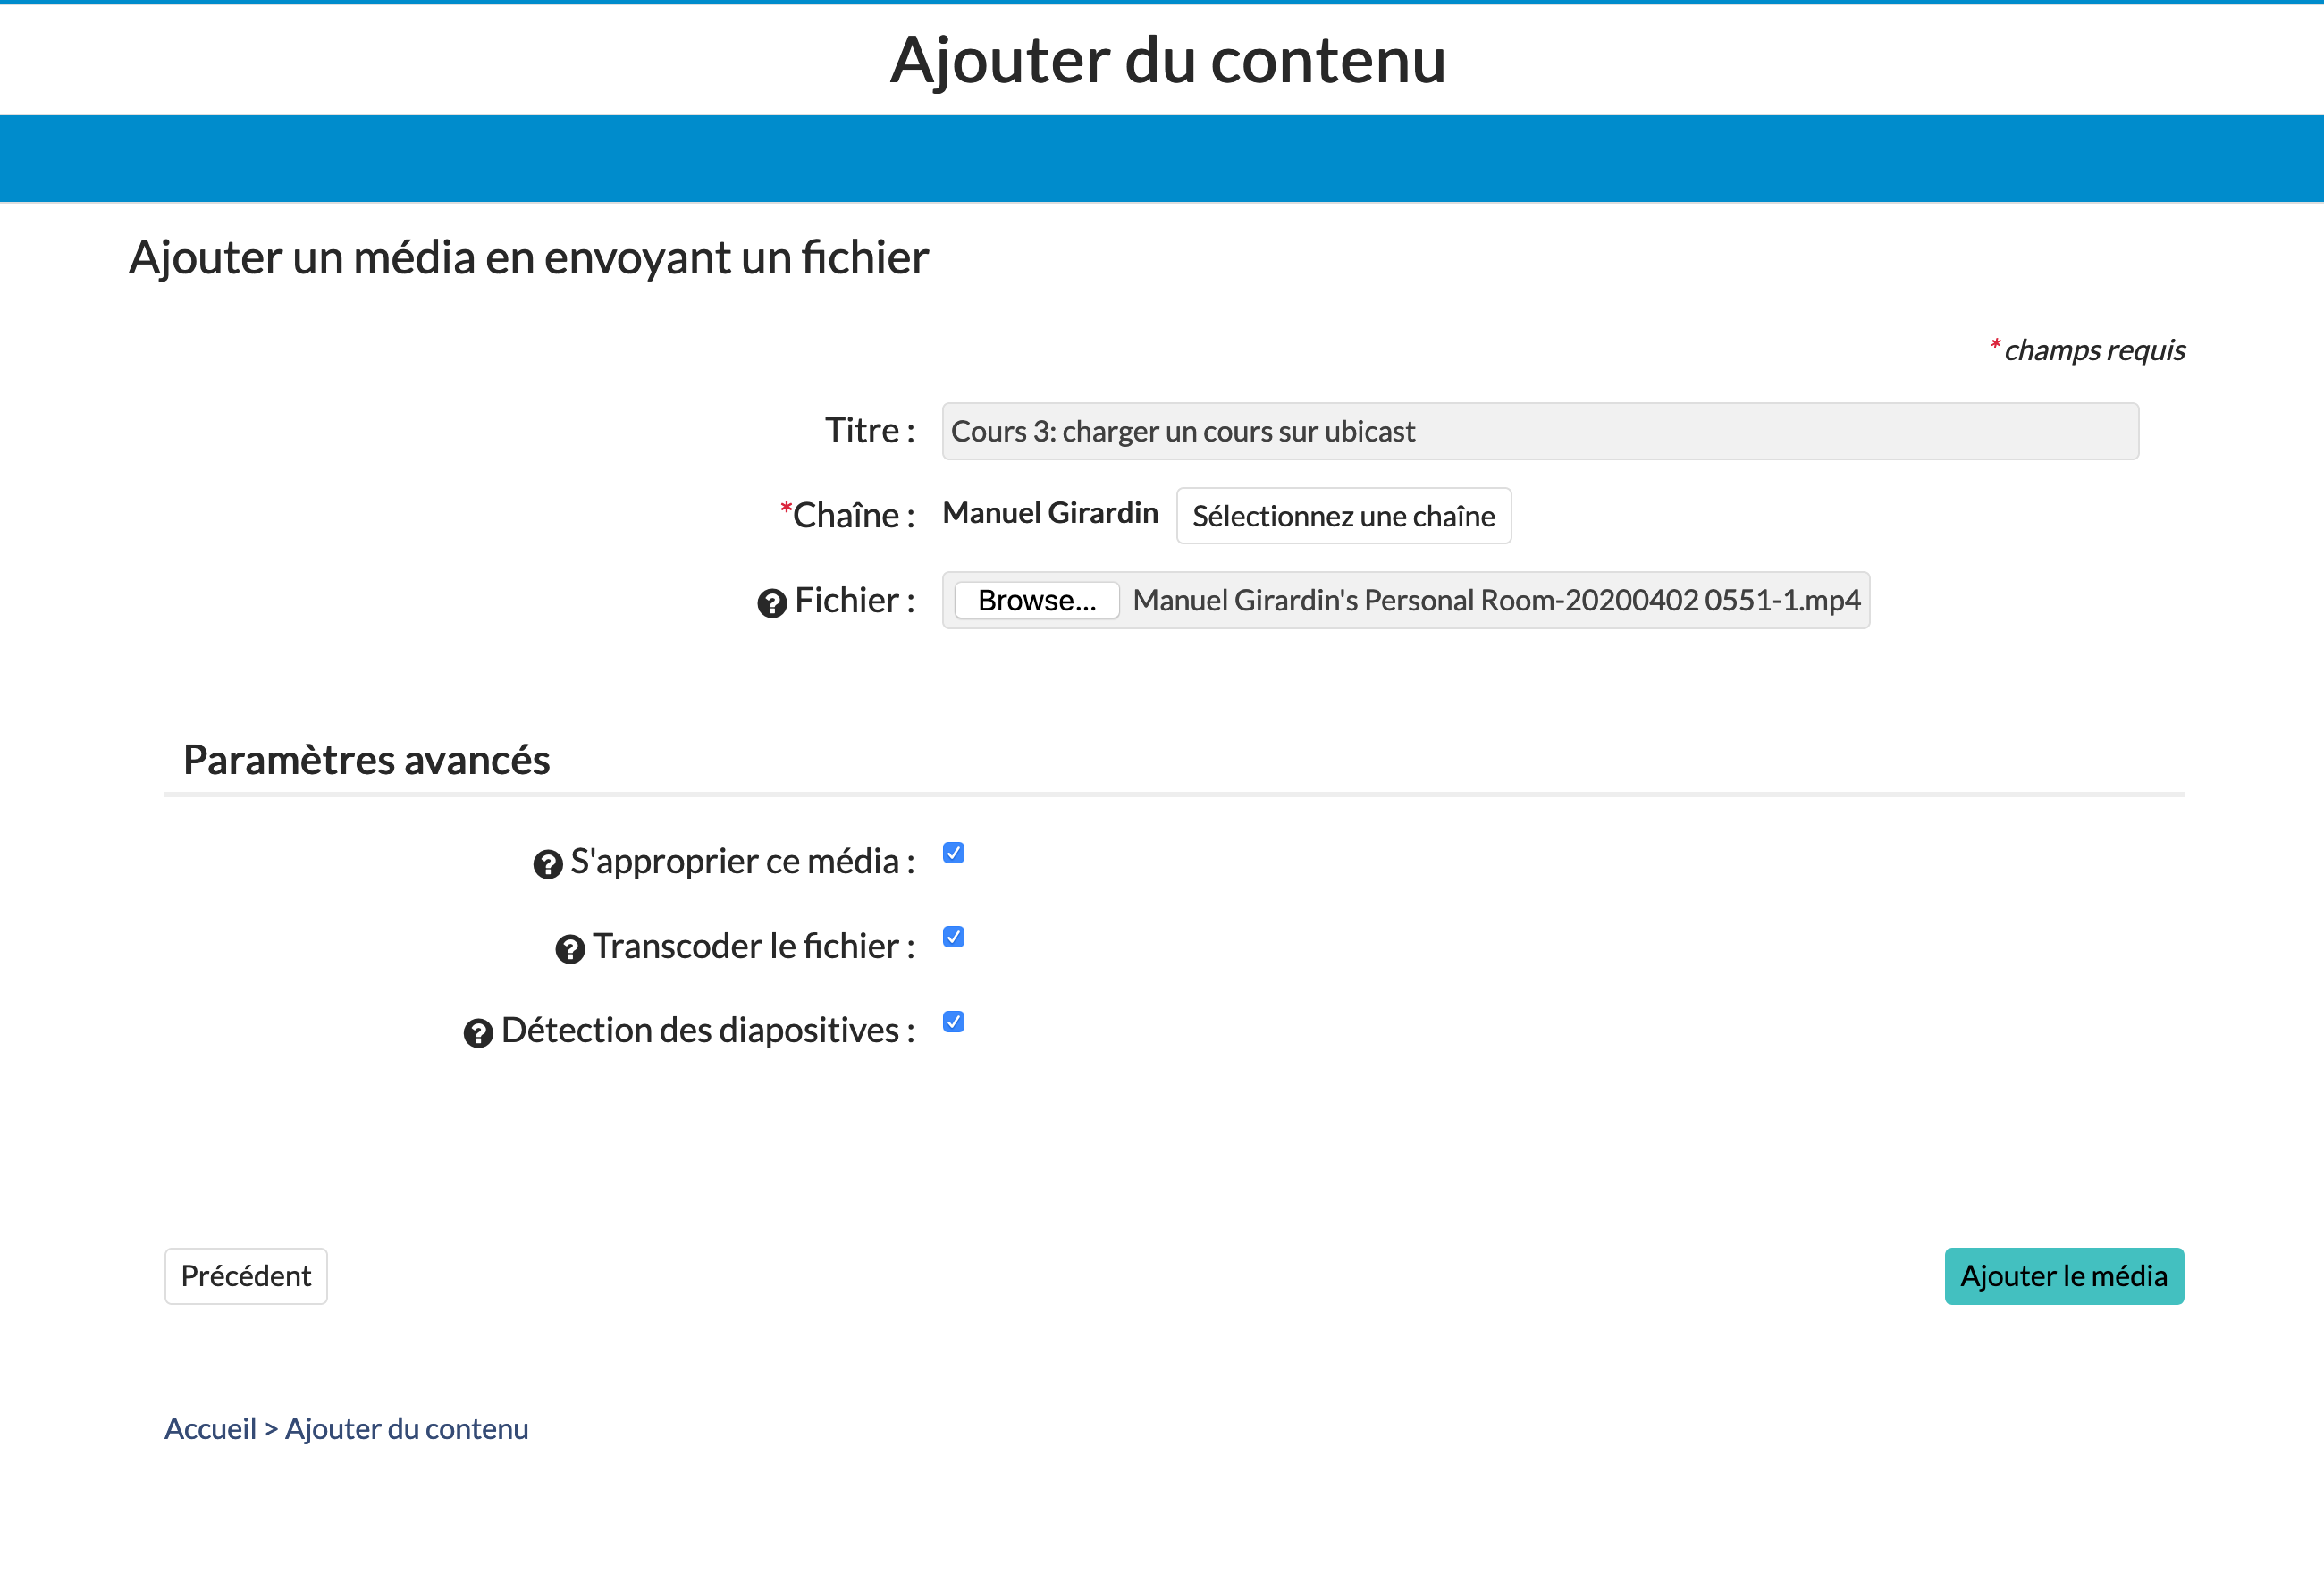Viewport: 2324px width, 1582px height.
Task: Click help icon next to Fichier label
Action: (771, 603)
